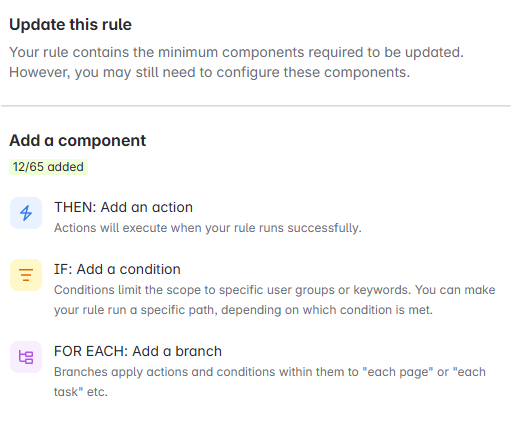Click the blue lightning bolt action icon

coord(26,213)
